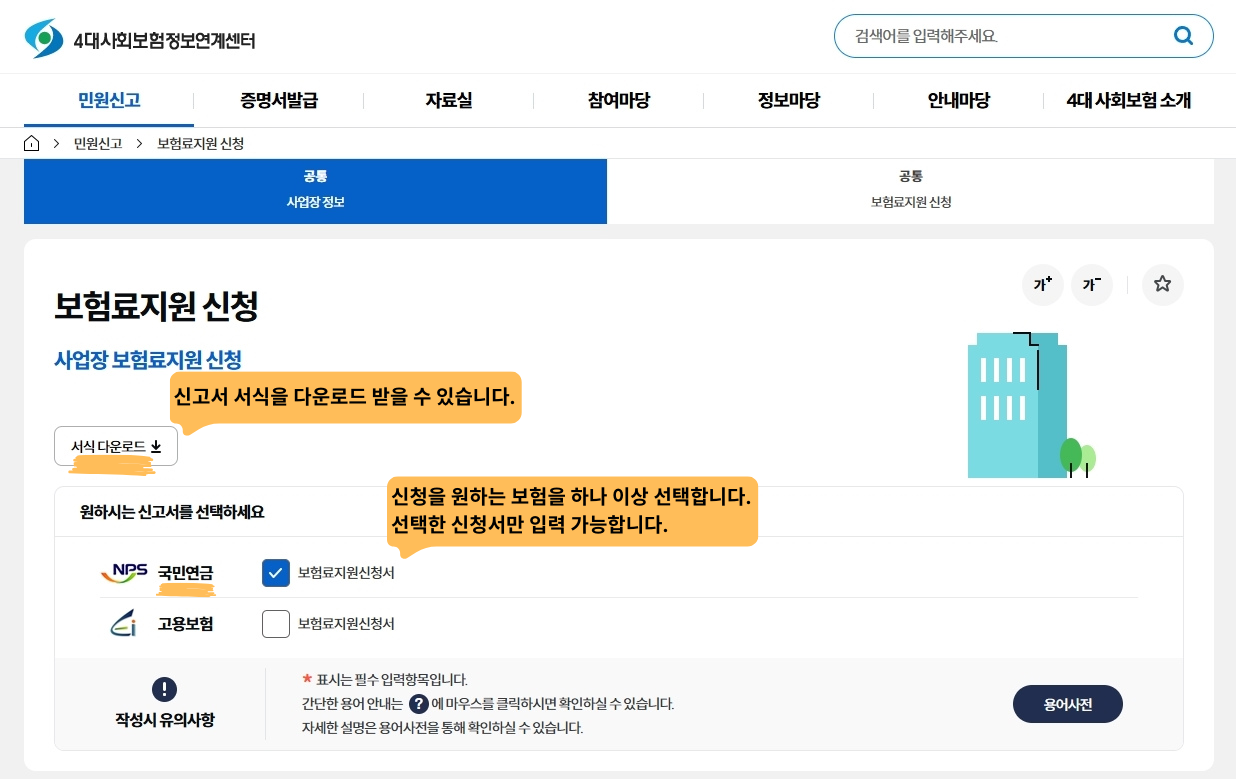This screenshot has height=779, width=1236.
Task: Decrease font size with 가- icon
Action: click(x=1092, y=285)
